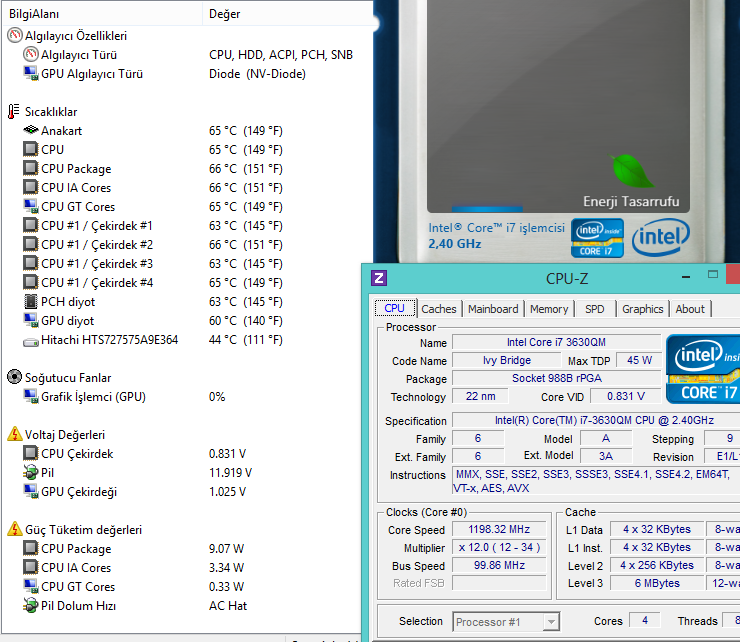Click the Bus Speed value 99.86 MHz

tap(499, 565)
